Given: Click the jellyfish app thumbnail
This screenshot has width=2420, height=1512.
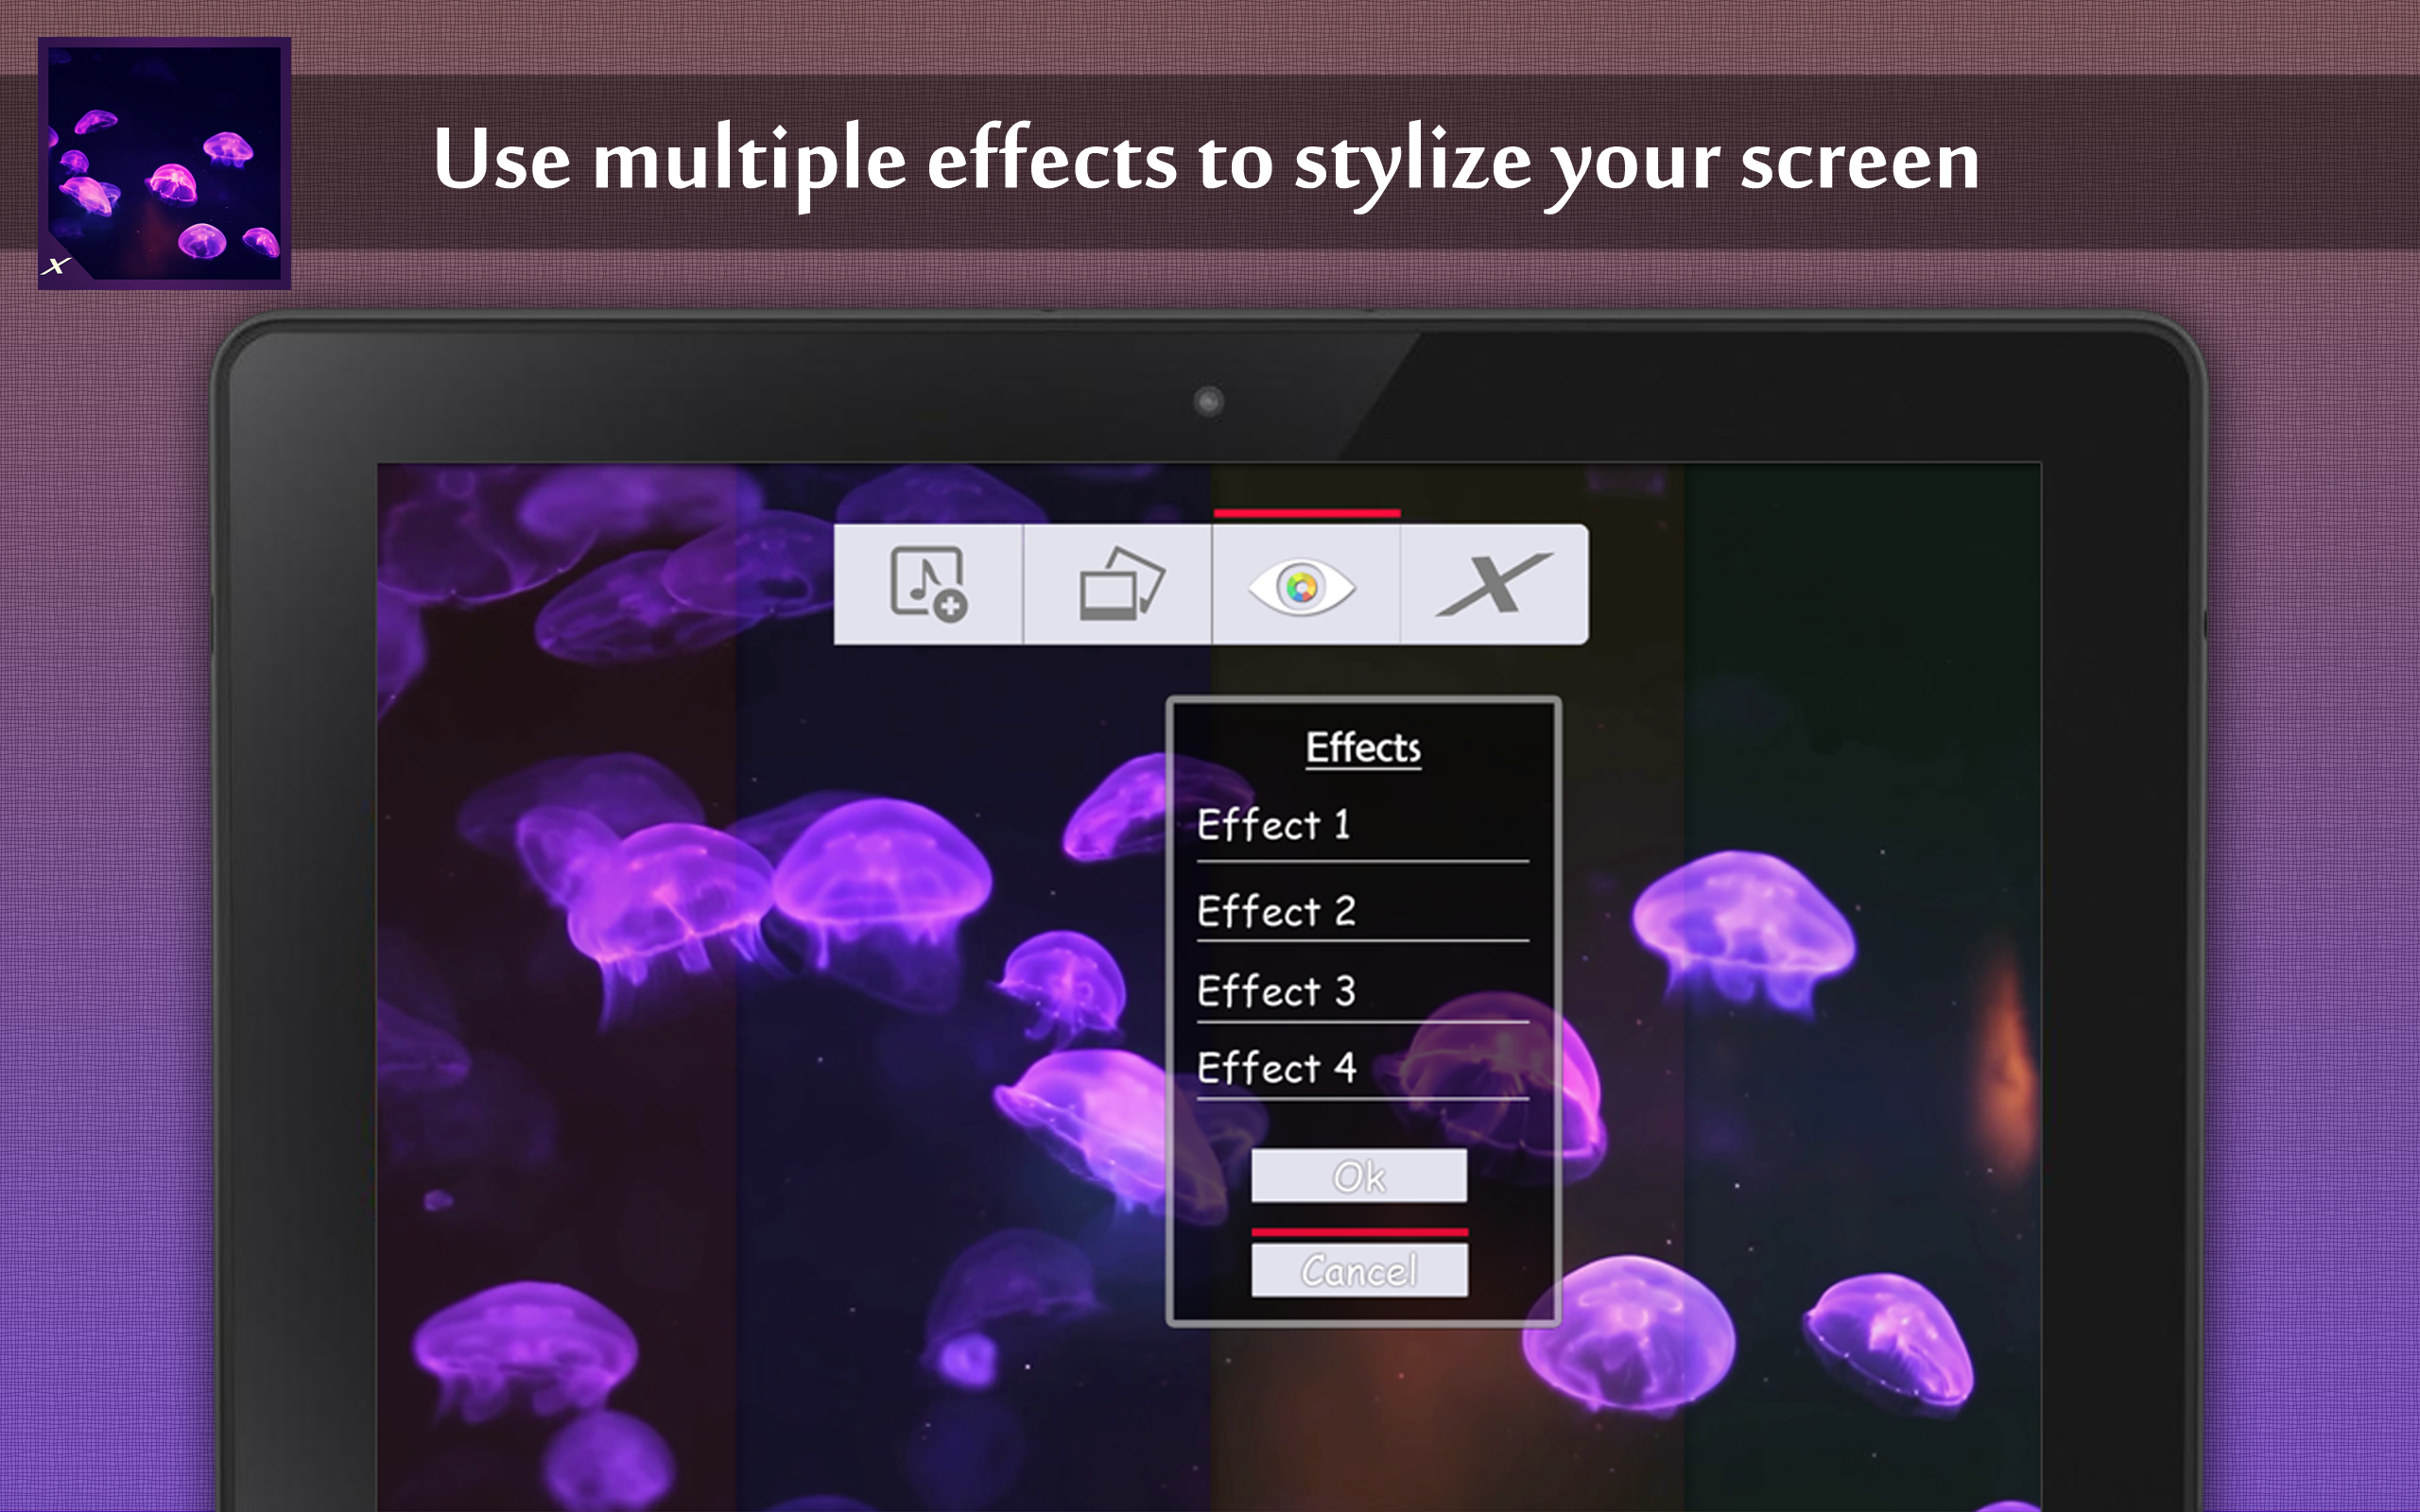Looking at the screenshot, I should tap(165, 163).
